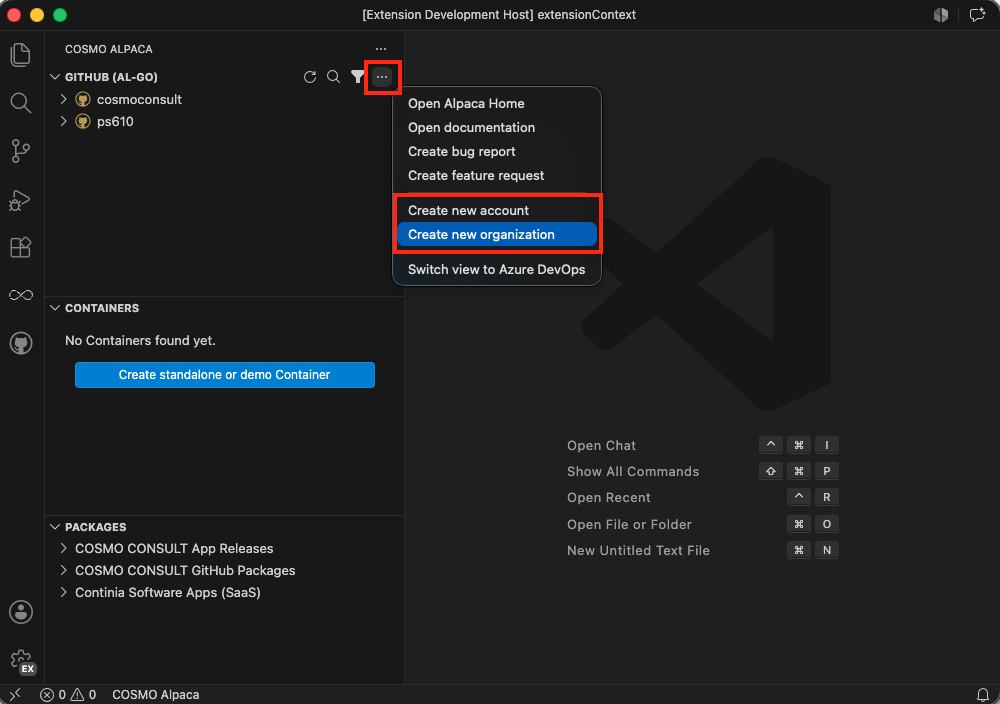The image size is (1000, 704).
Task: Click the Open File or Folder label
Action: (629, 525)
